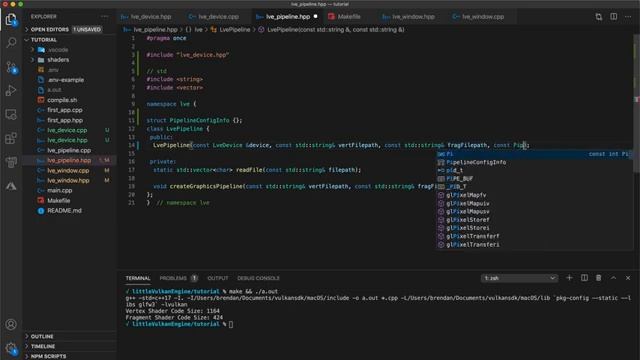This screenshot has width=640, height=360.
Task: Split the terminal panel
Action: 584,278
